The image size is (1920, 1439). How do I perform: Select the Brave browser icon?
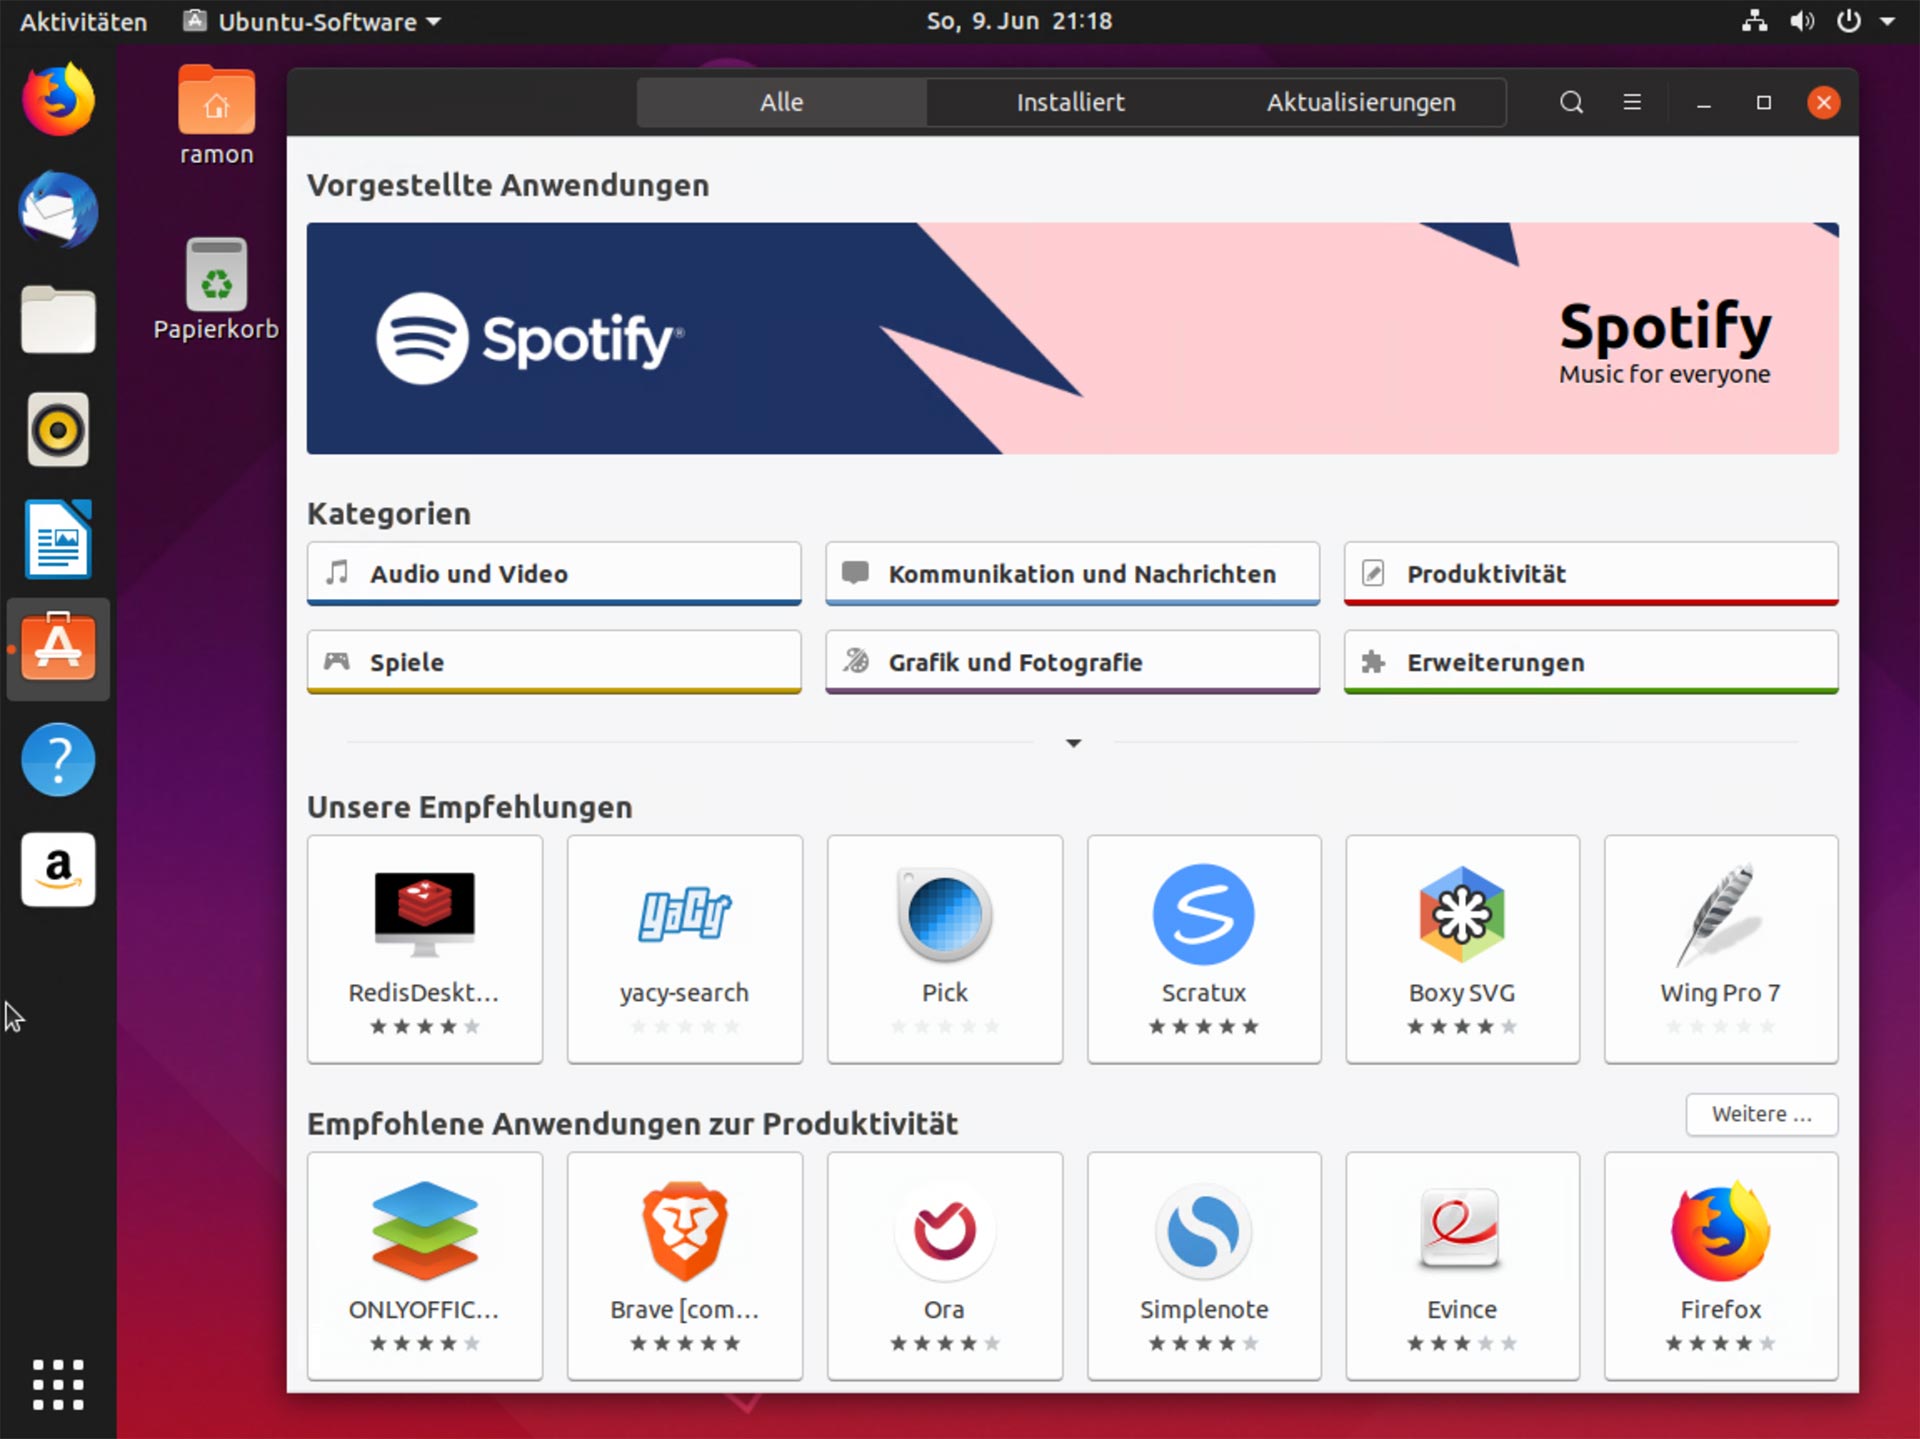tap(684, 1232)
